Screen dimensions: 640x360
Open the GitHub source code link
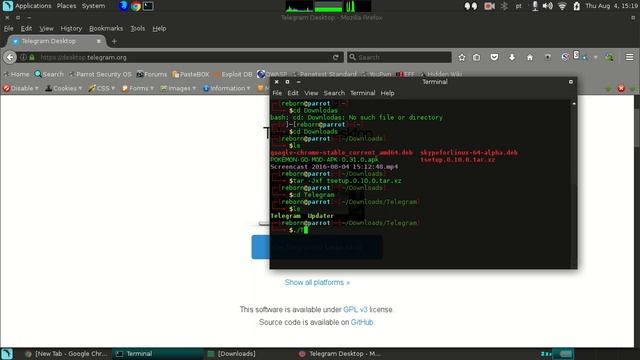[362, 322]
